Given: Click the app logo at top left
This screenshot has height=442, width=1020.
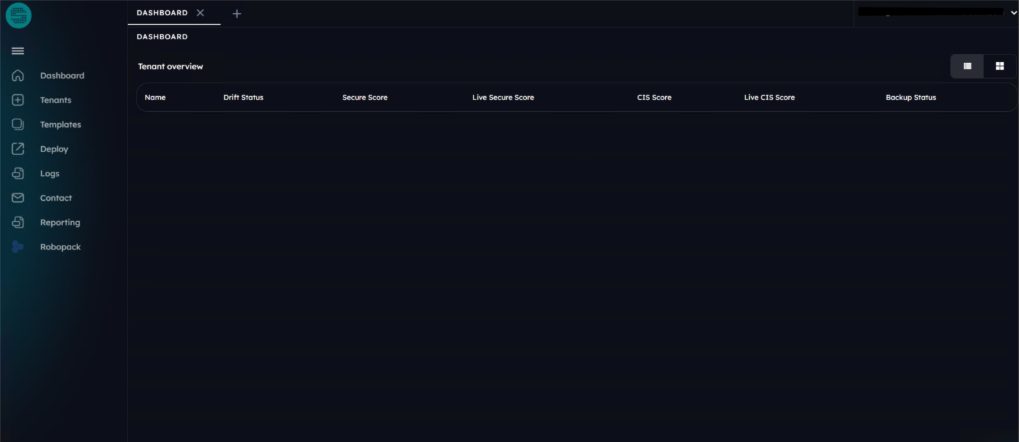Looking at the screenshot, I should (x=18, y=15).
